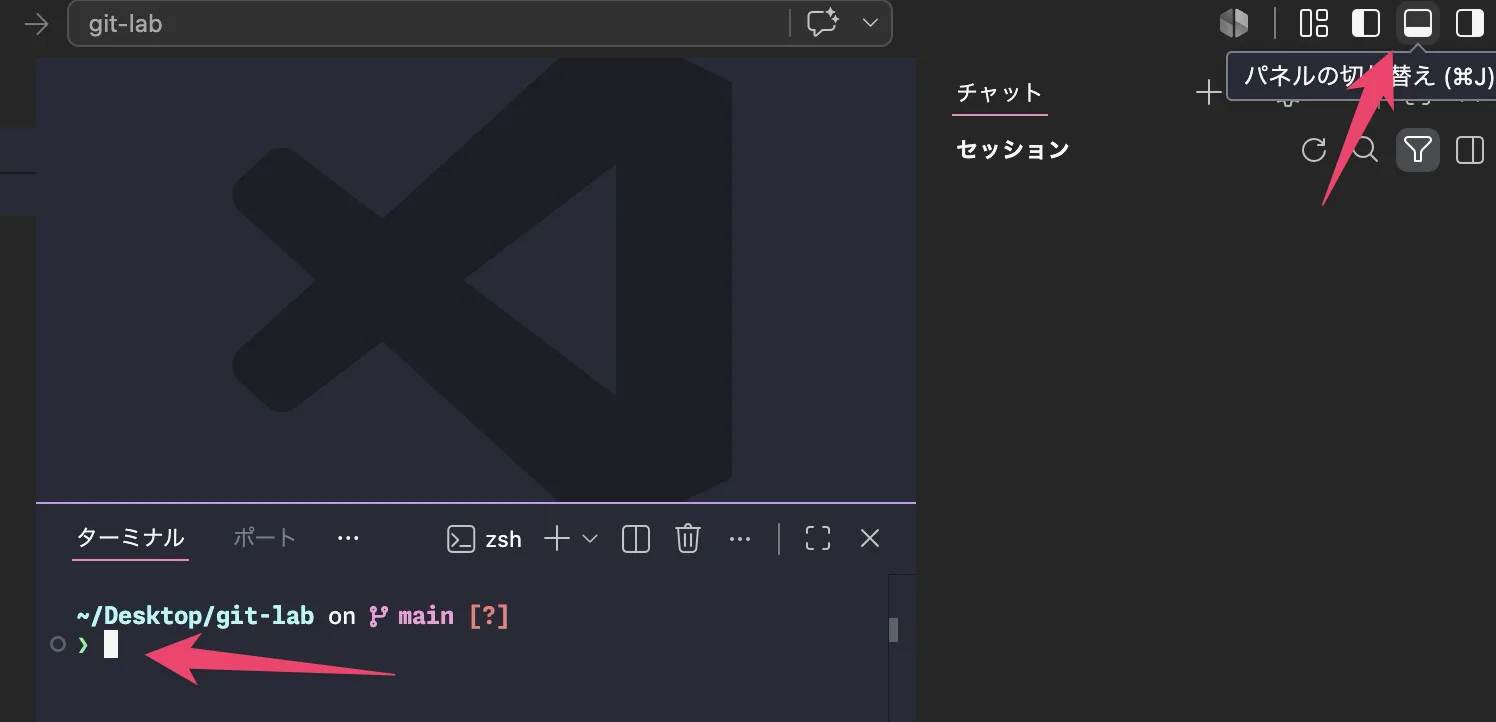Maximize the panel size
This screenshot has width=1496, height=722.
(x=818, y=539)
